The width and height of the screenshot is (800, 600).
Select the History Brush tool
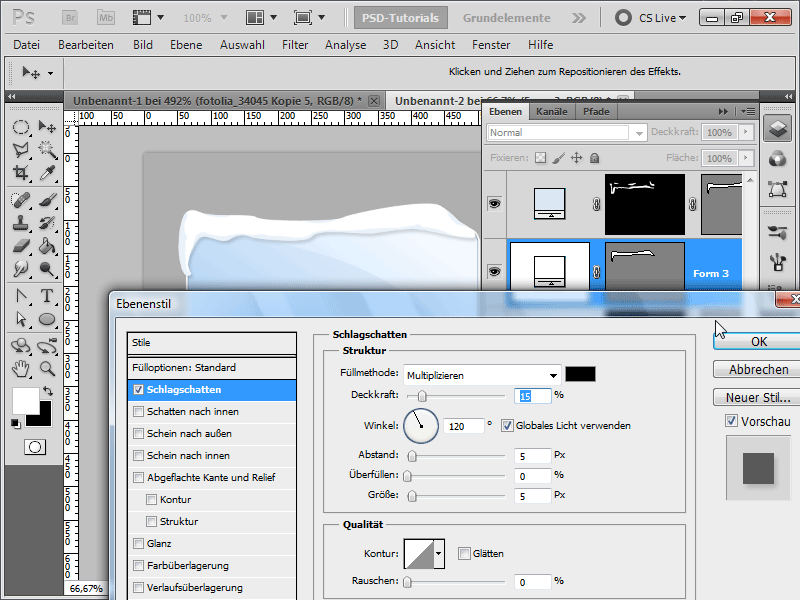pos(47,223)
